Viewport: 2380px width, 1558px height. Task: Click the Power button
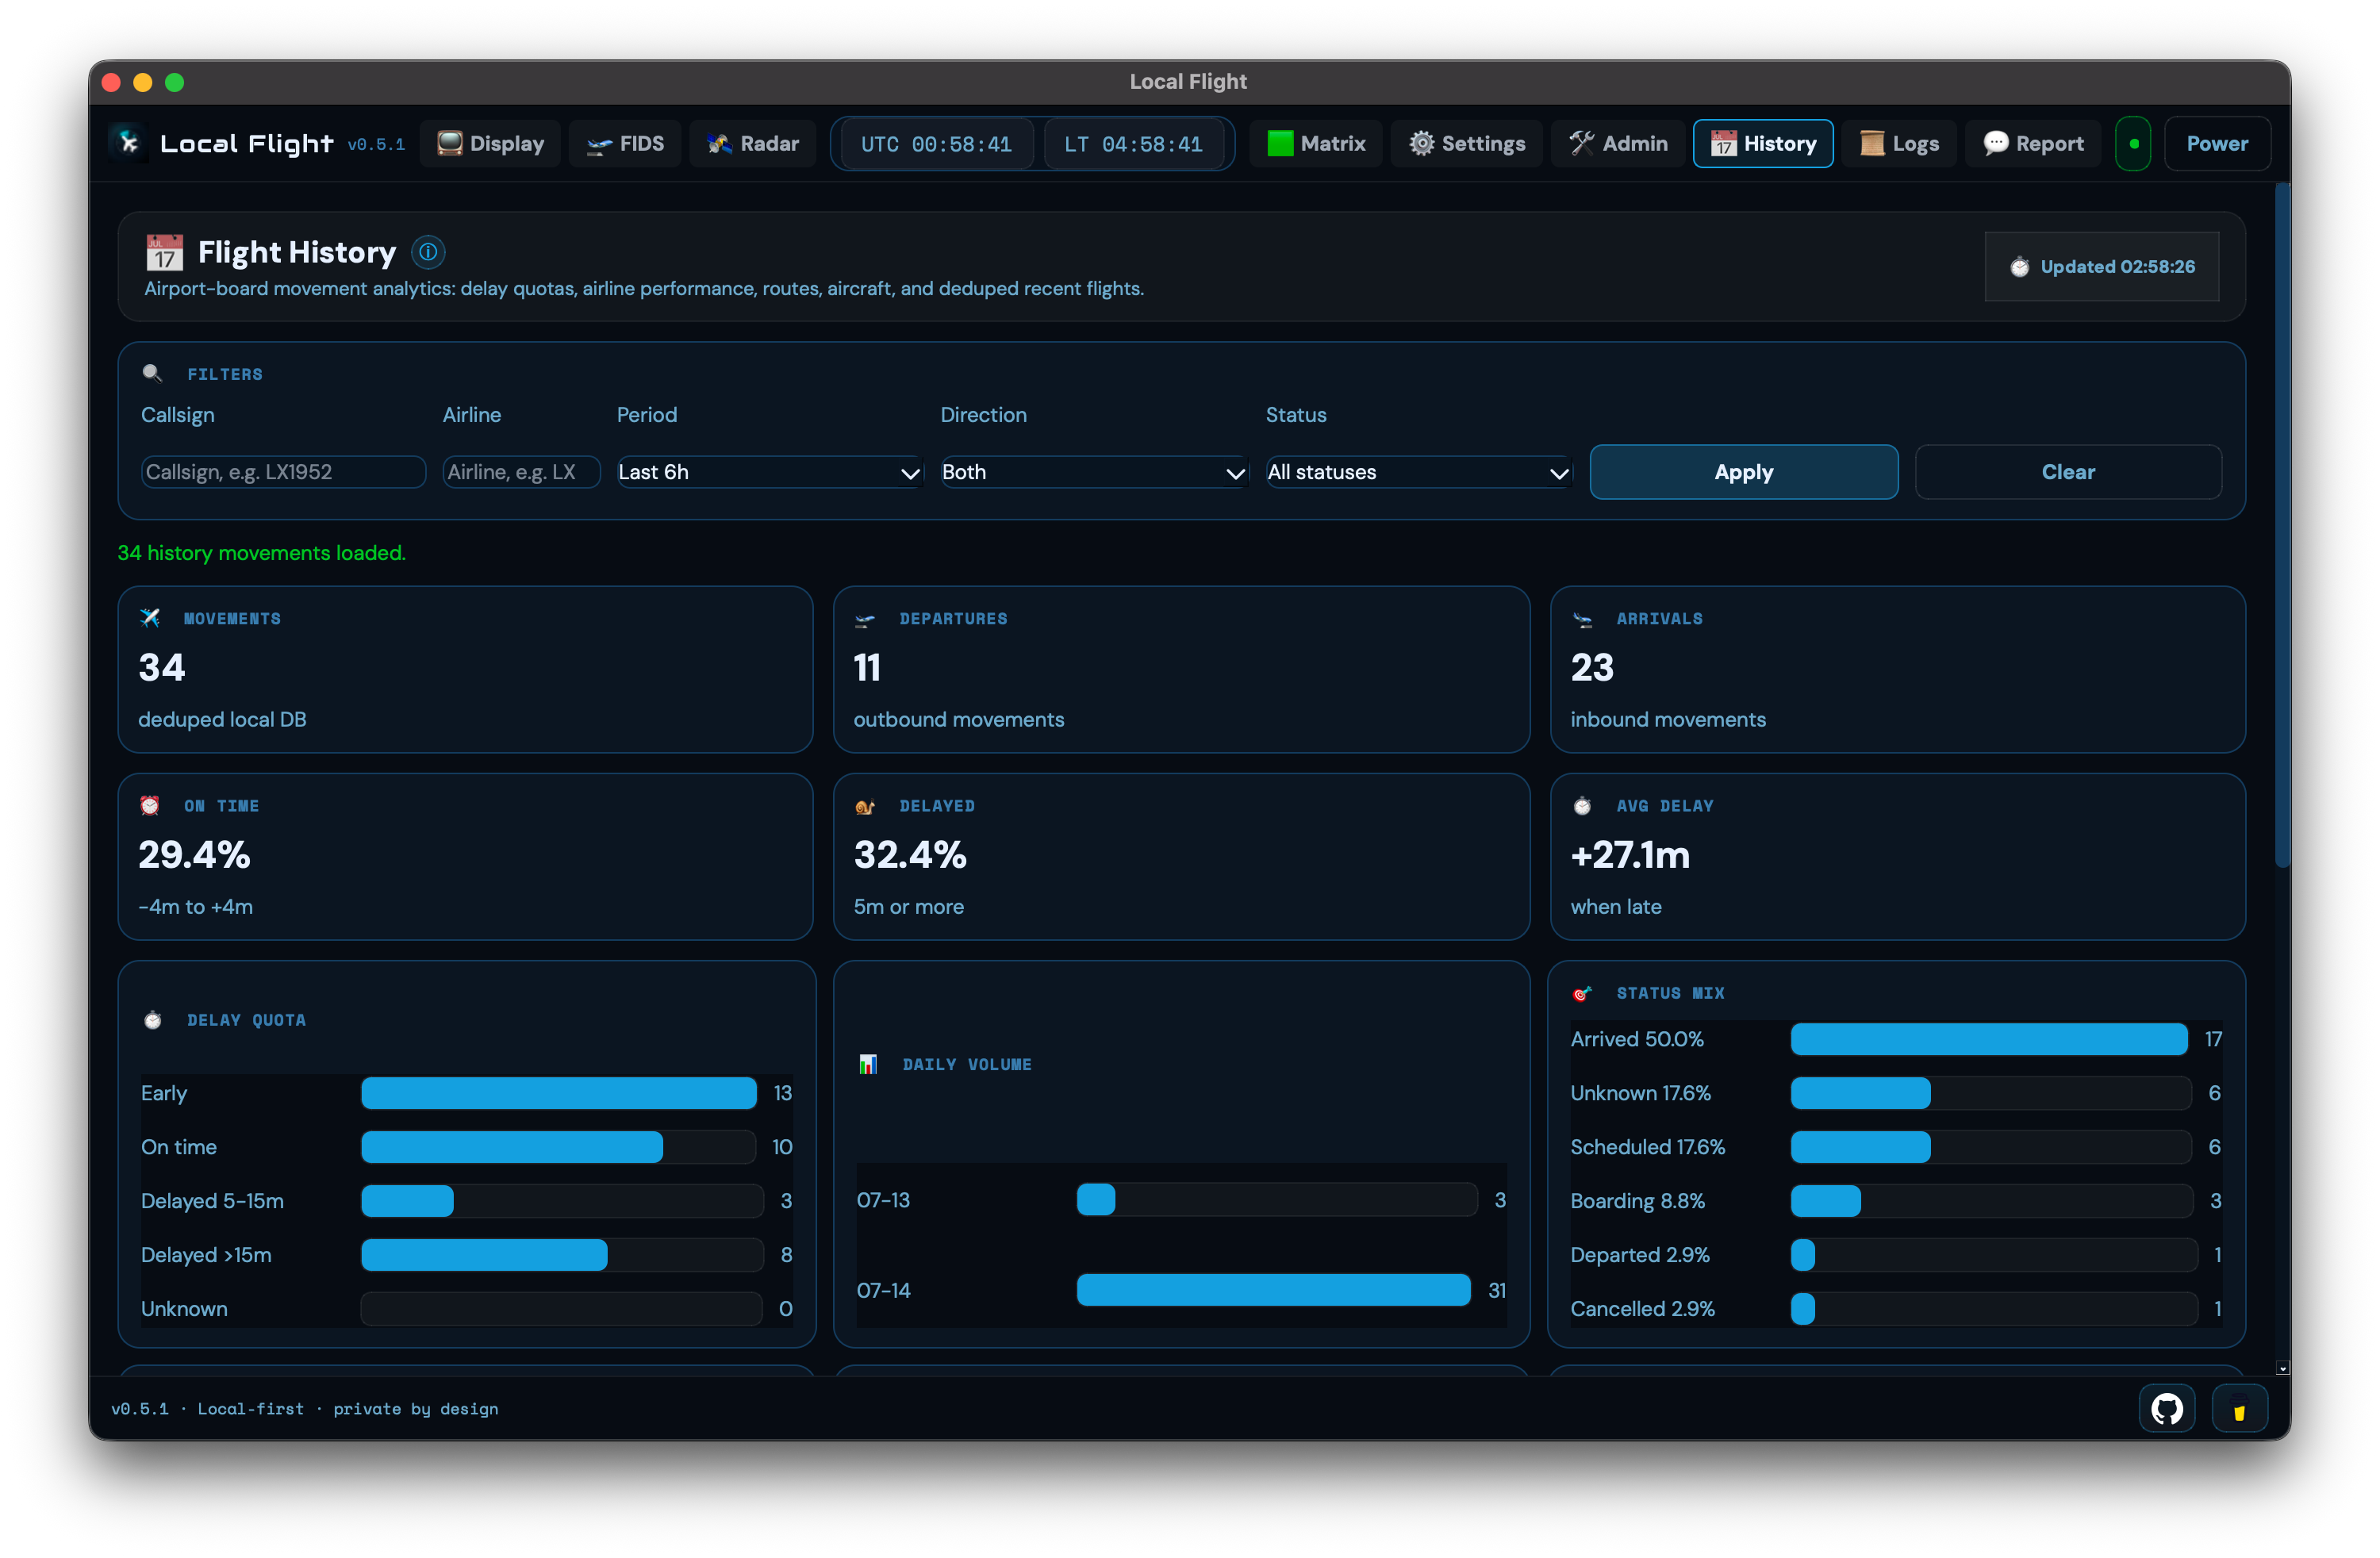coord(2216,144)
